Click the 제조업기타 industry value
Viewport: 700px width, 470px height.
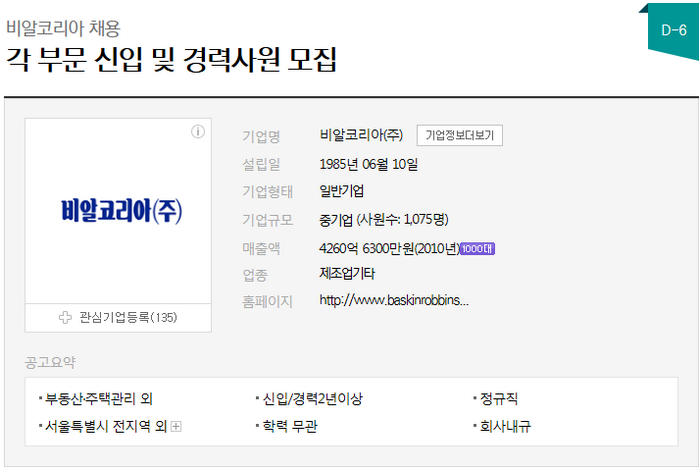pyautogui.click(x=347, y=273)
